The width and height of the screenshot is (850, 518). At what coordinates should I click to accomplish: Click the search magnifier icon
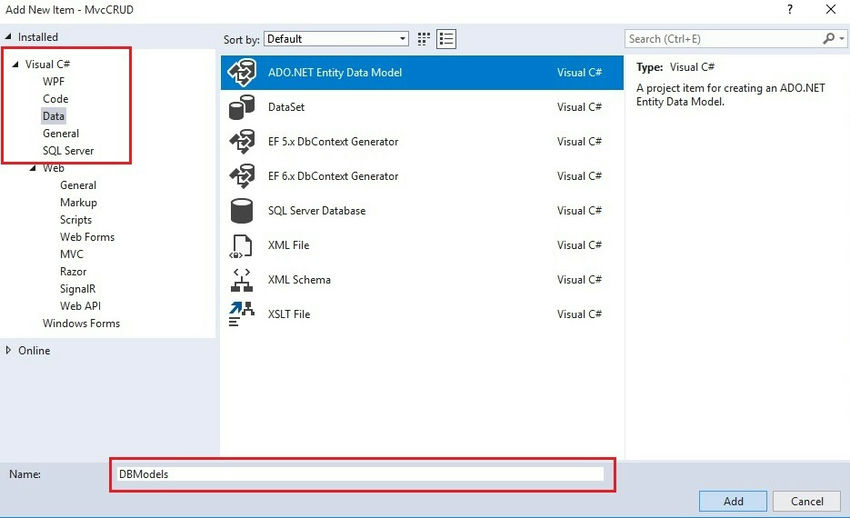(x=829, y=39)
